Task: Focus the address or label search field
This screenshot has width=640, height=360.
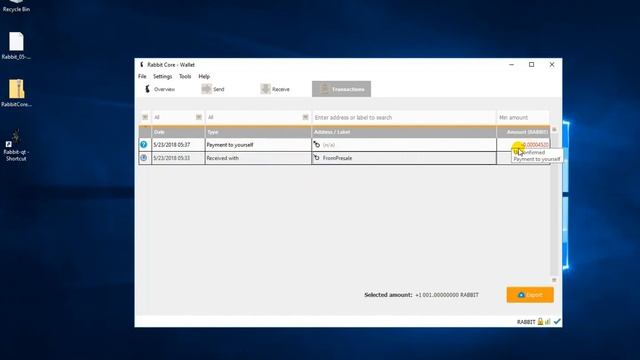Action: tap(404, 118)
